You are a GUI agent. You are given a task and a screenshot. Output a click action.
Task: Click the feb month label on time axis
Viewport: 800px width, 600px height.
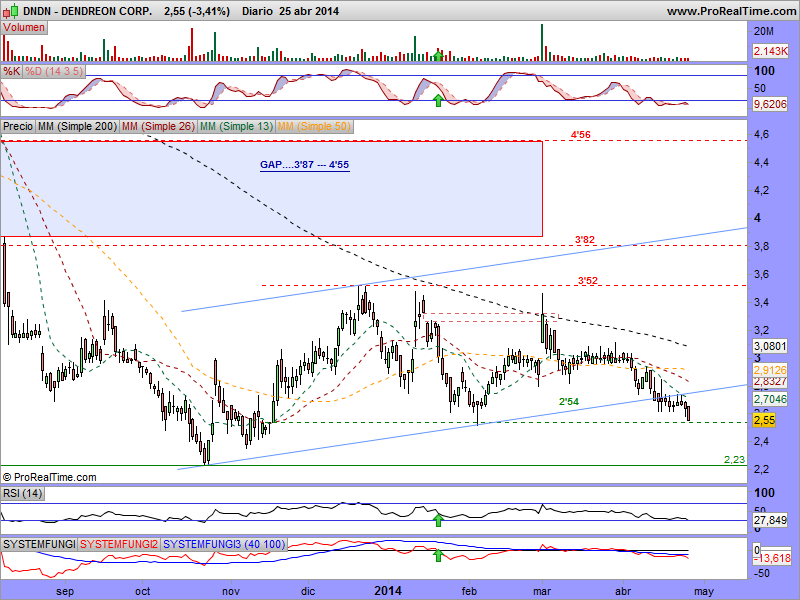click(x=469, y=591)
